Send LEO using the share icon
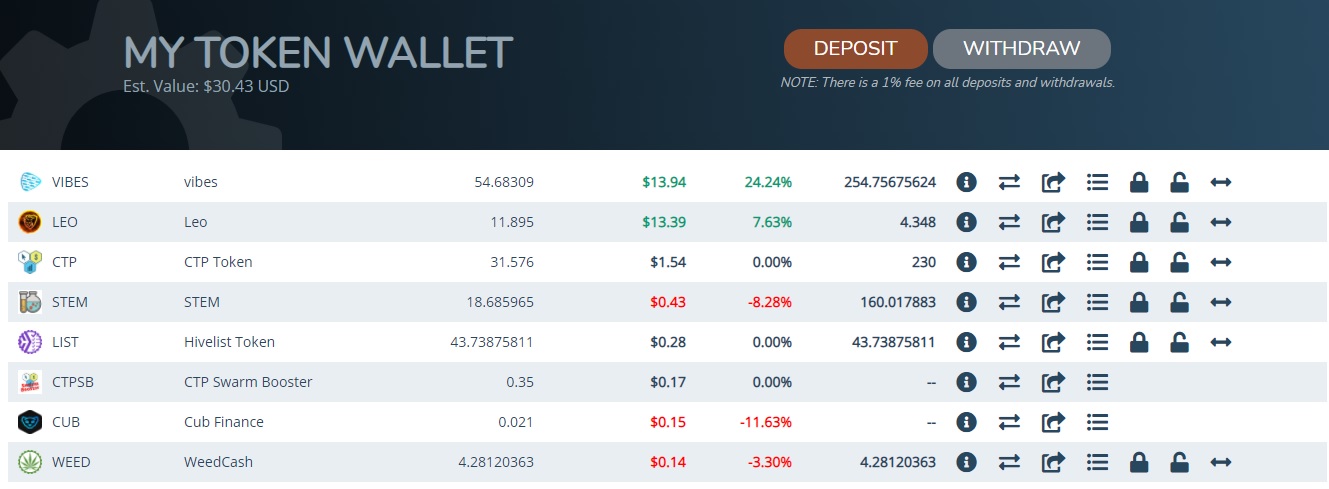The image size is (1329, 489). pyautogui.click(x=1053, y=222)
